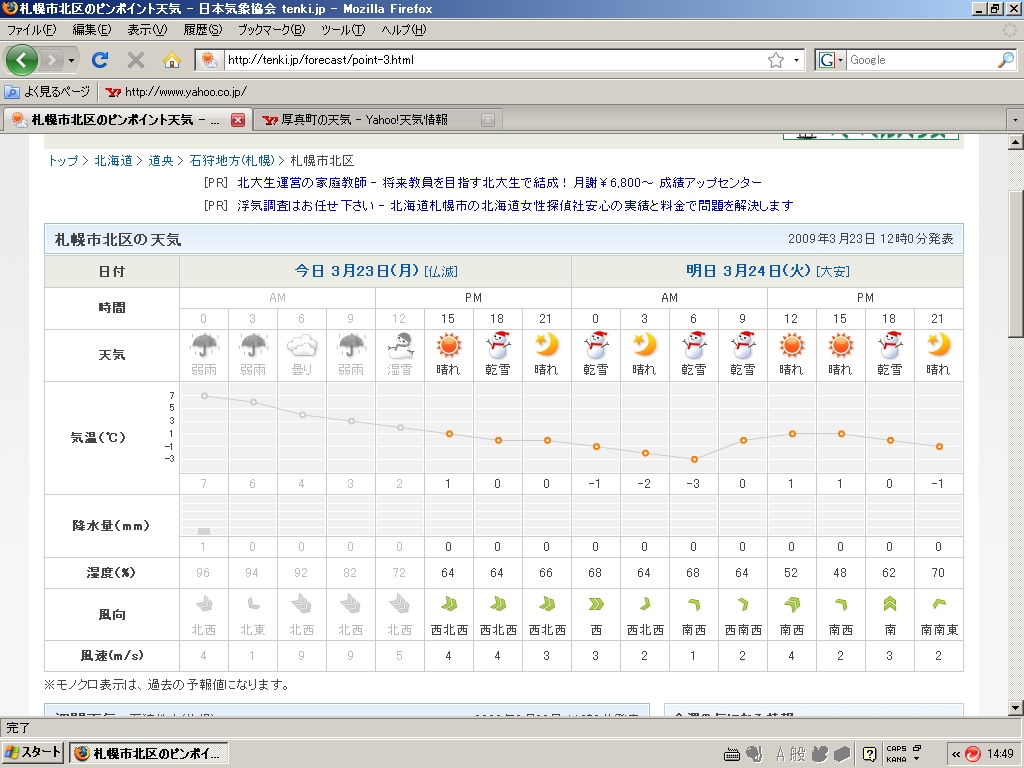
Task: Click the 2009年3月23日 12時0分発表 text
Action: [x=871, y=239]
